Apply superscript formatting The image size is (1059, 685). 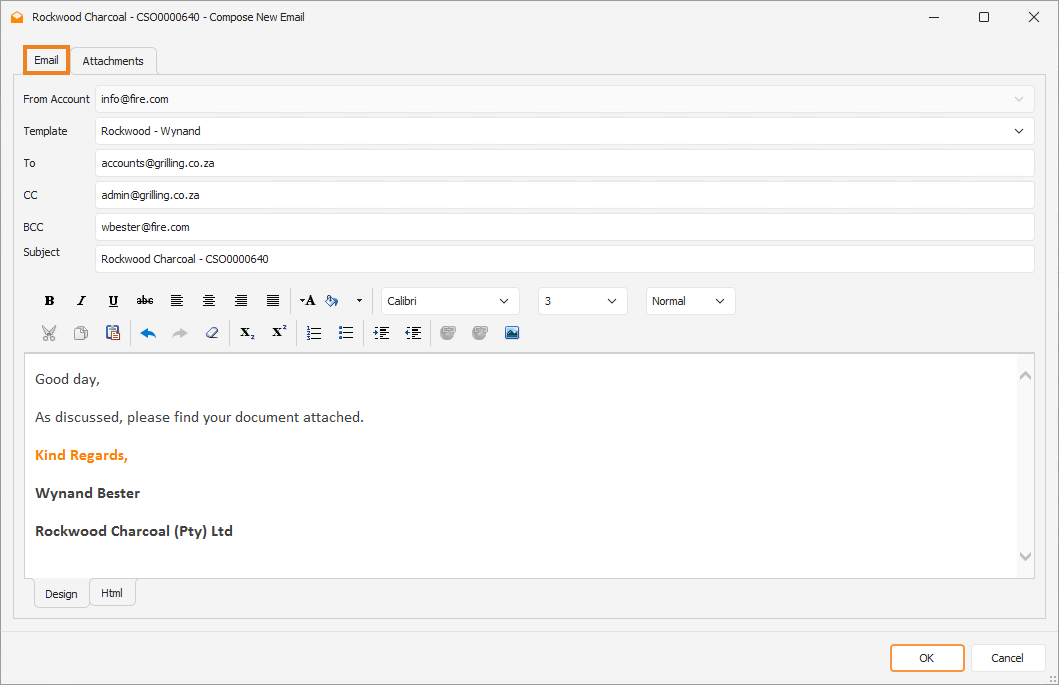(x=279, y=333)
